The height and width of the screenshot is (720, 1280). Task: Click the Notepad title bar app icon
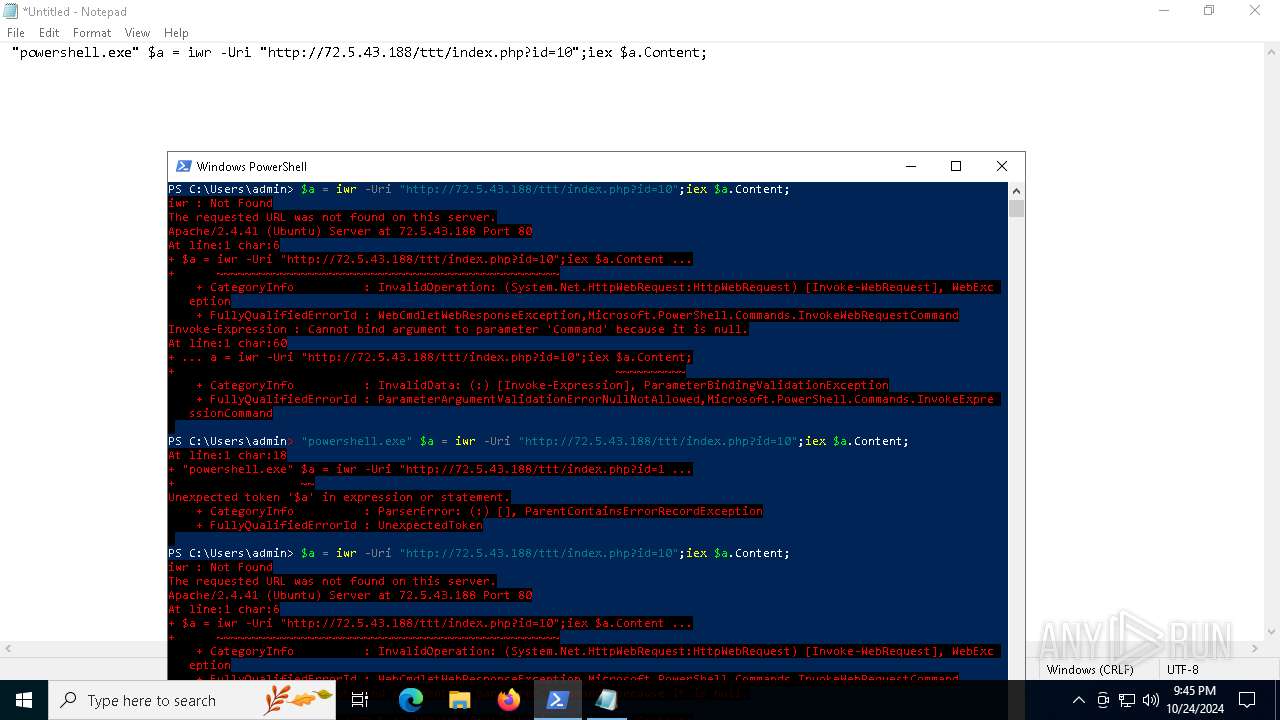[12, 11]
